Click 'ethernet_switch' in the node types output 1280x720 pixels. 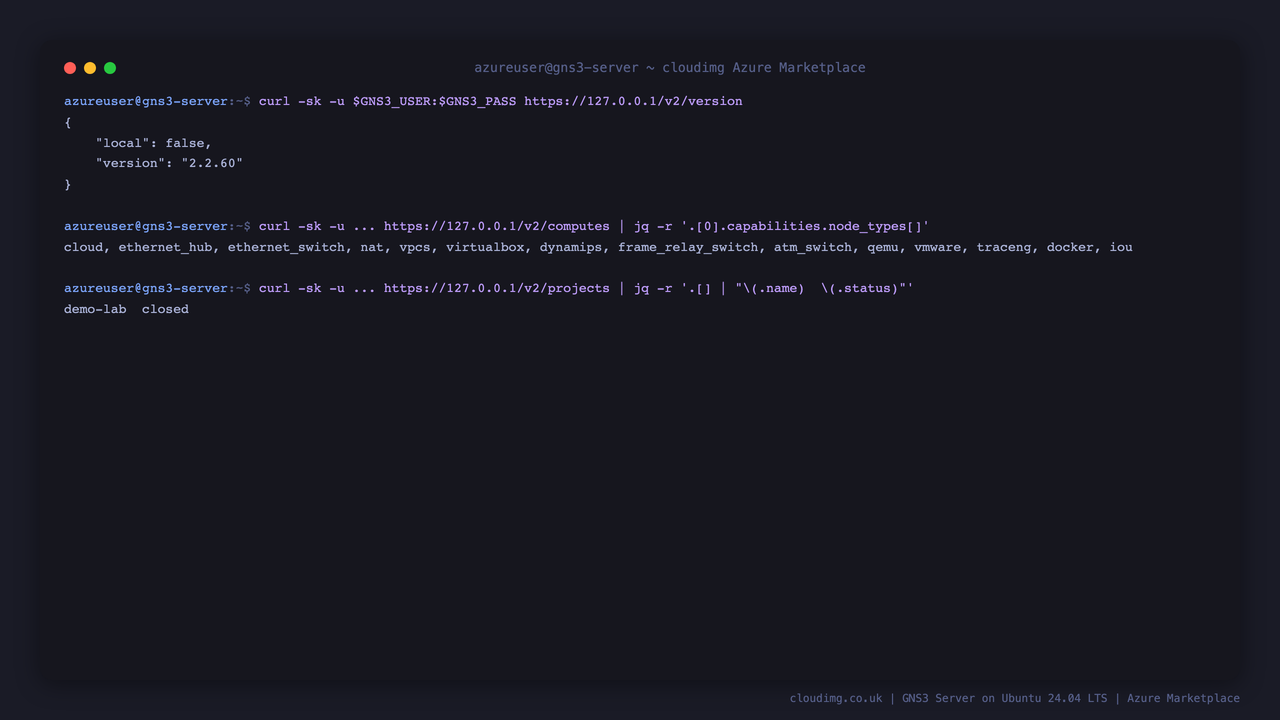click(x=286, y=247)
